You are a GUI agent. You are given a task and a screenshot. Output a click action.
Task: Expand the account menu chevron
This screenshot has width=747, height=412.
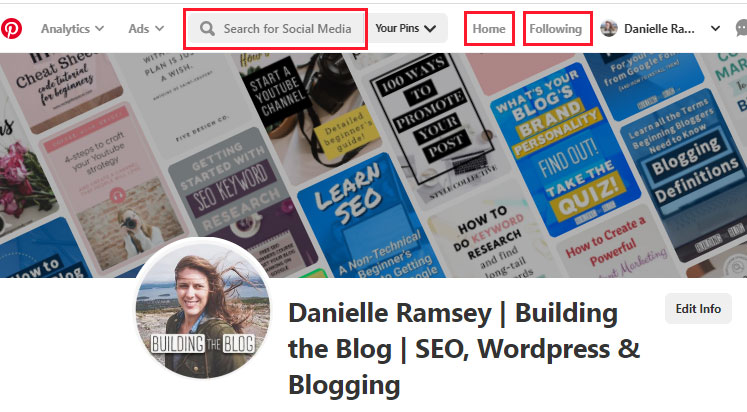(715, 29)
